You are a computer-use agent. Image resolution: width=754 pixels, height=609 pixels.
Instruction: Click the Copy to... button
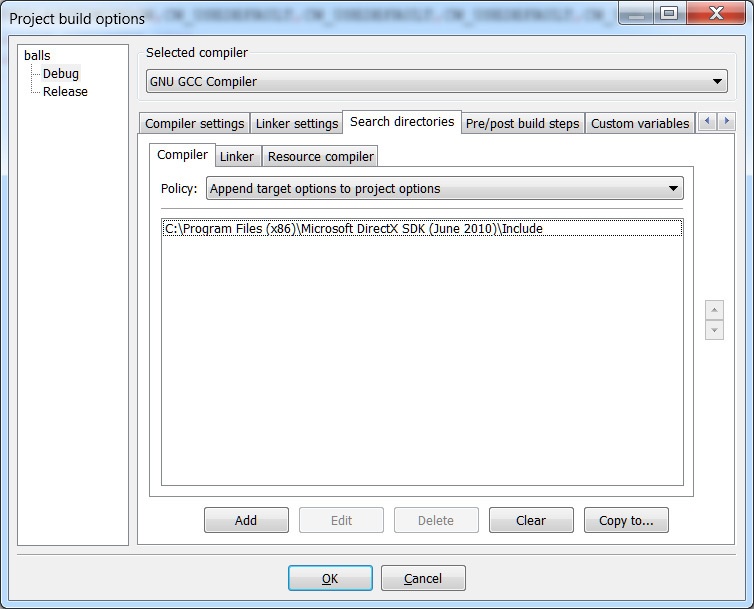(626, 520)
